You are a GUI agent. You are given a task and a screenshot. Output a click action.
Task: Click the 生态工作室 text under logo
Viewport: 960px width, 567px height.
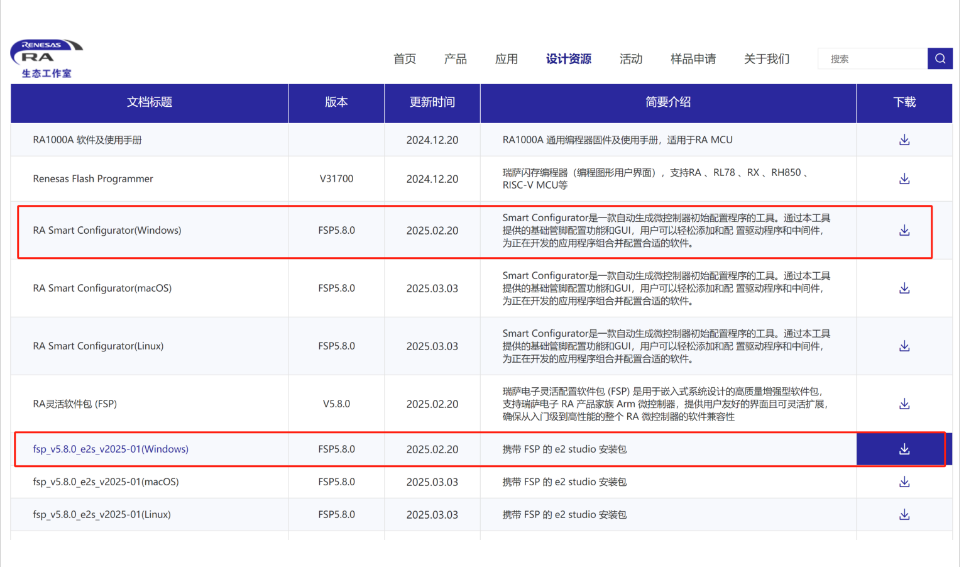pyautogui.click(x=47, y=73)
